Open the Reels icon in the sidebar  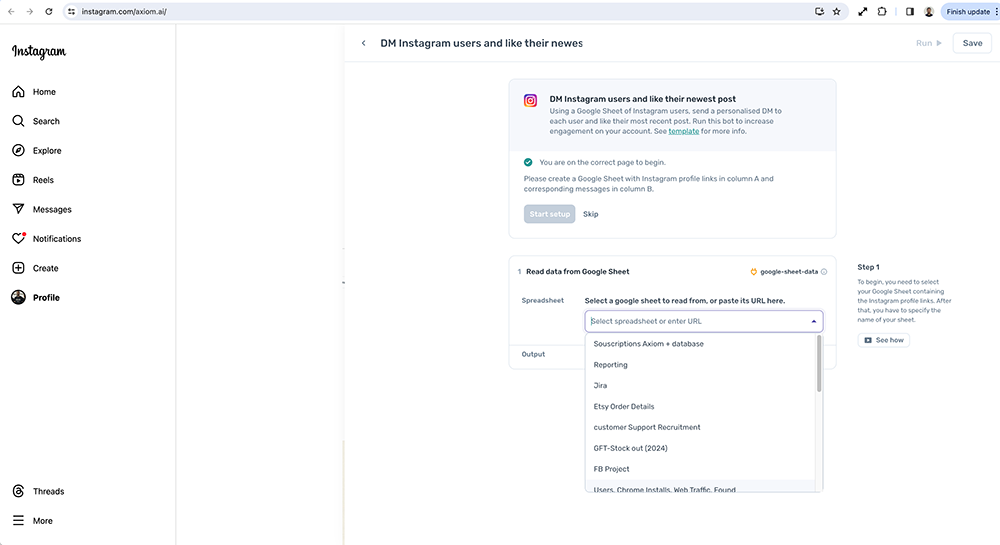point(18,180)
